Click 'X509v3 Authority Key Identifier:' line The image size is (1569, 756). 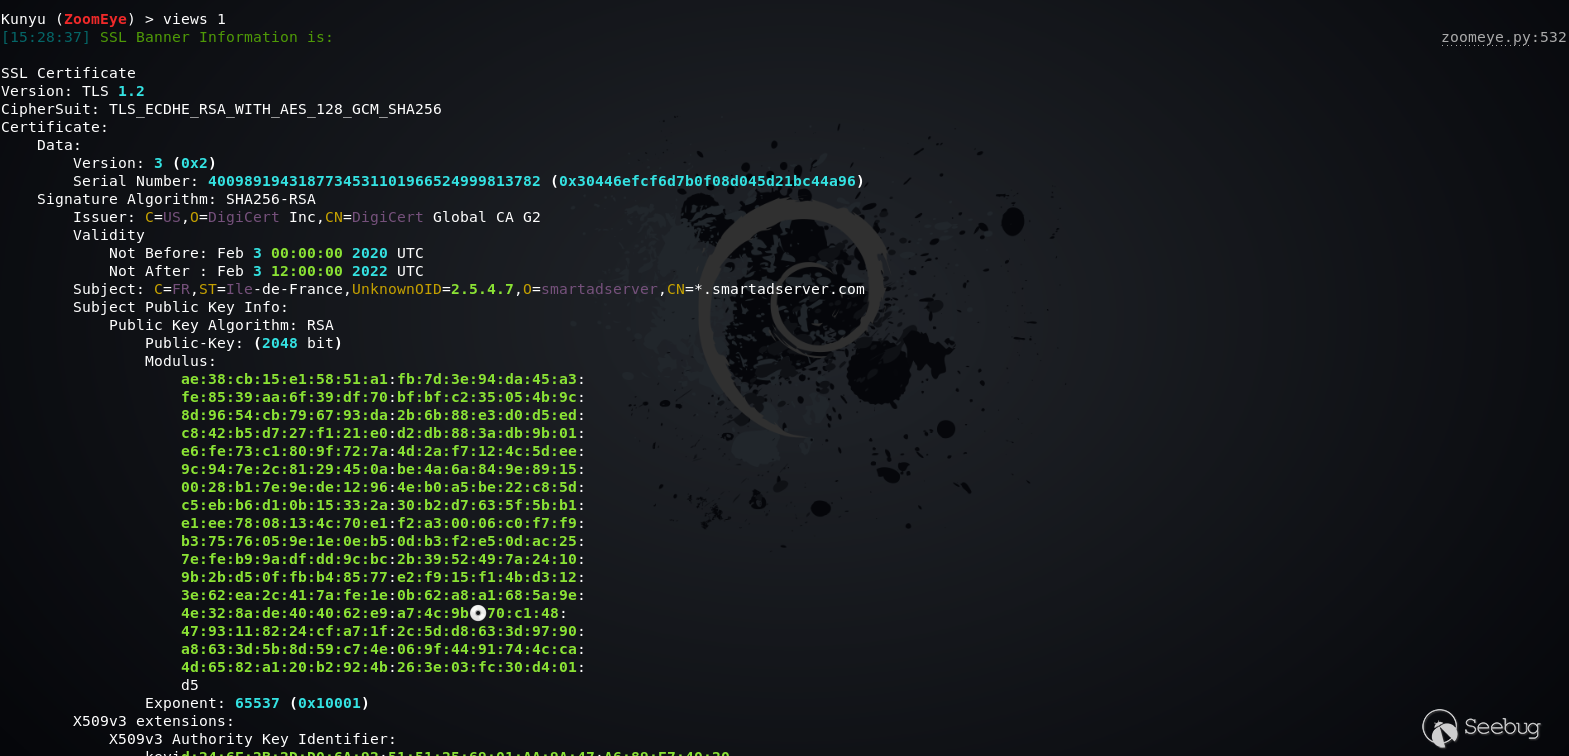(x=253, y=739)
